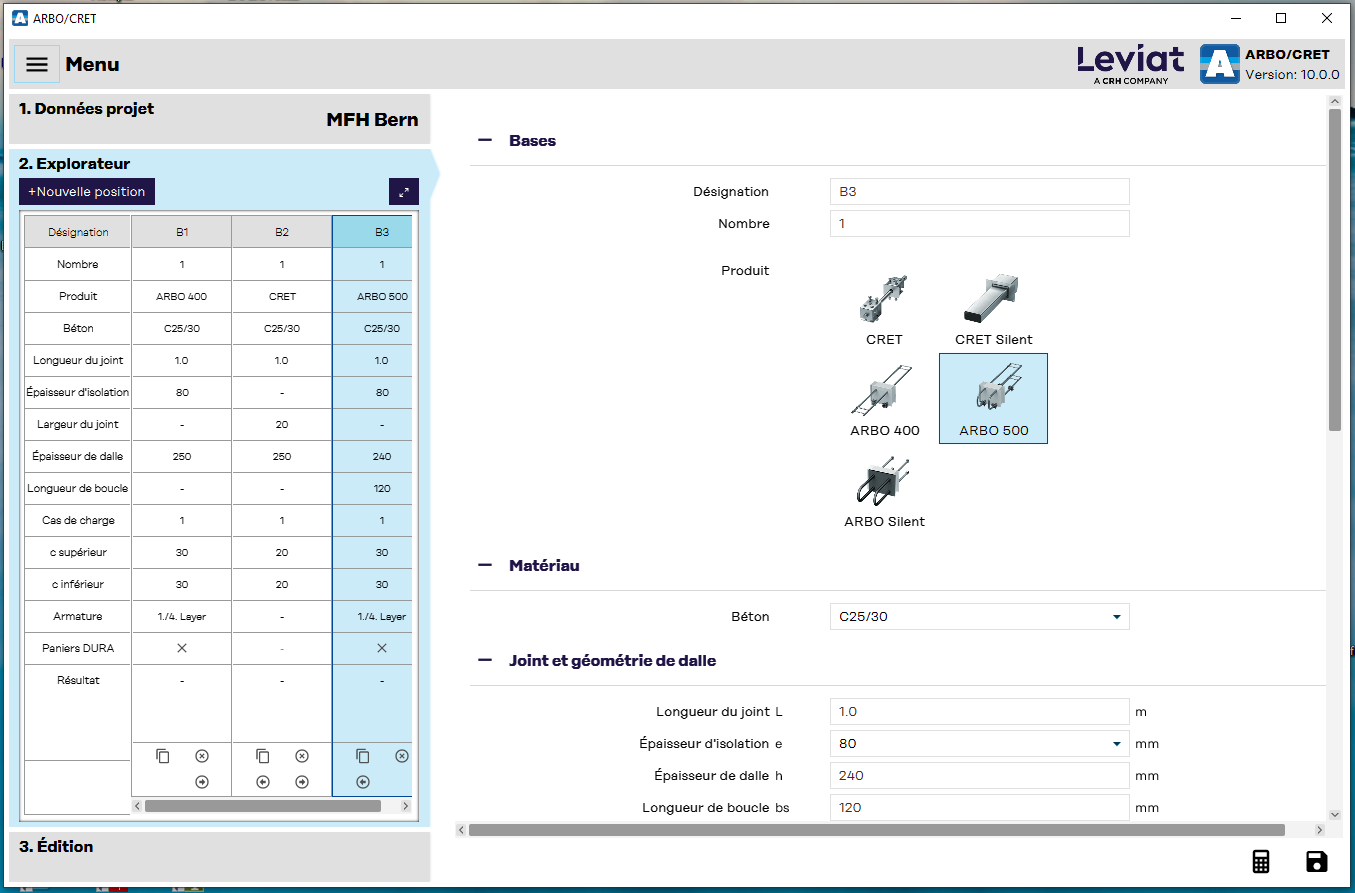Click the Longueur du joint input
This screenshot has width=1355, height=893.
point(980,712)
